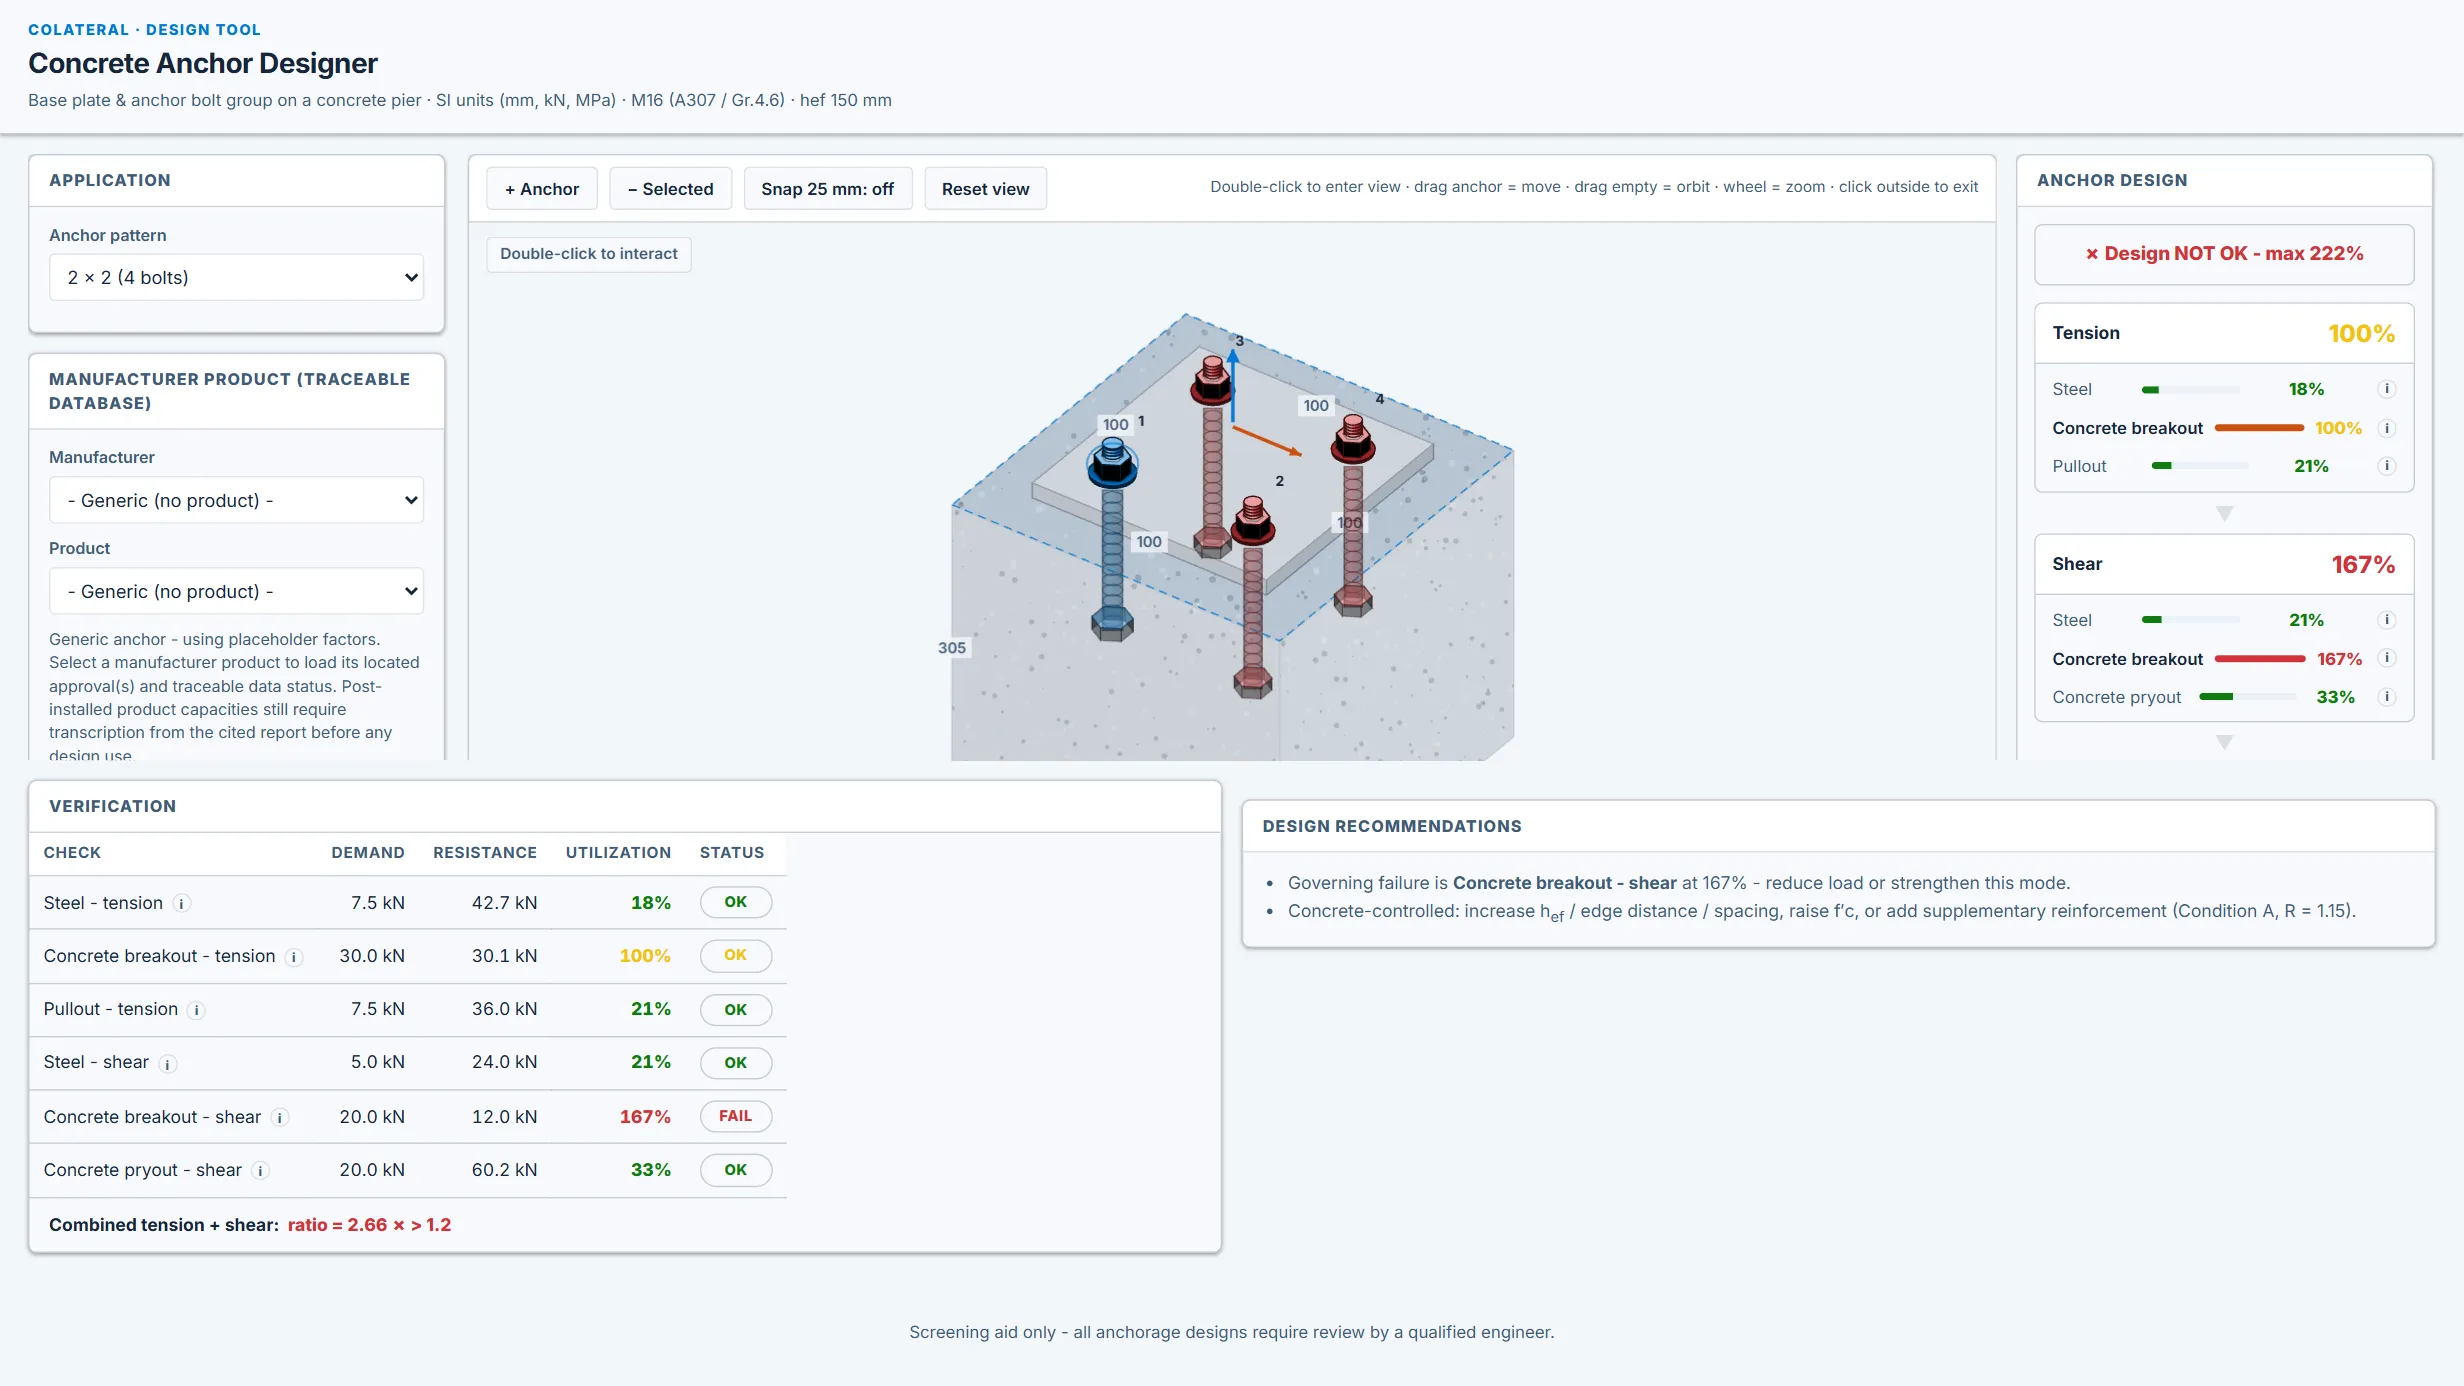Show info for Concrete breakout - tension row
The height and width of the screenshot is (1386, 2464).
click(x=294, y=957)
